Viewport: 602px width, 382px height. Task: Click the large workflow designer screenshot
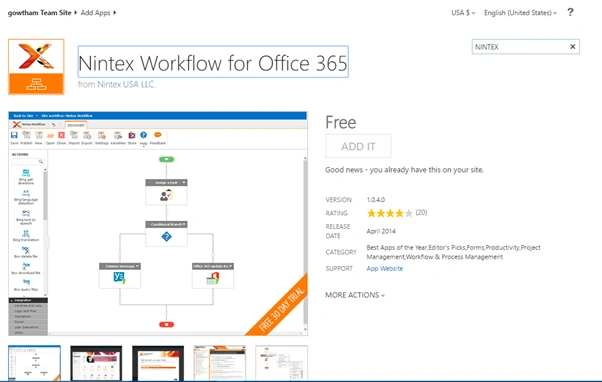[158, 223]
